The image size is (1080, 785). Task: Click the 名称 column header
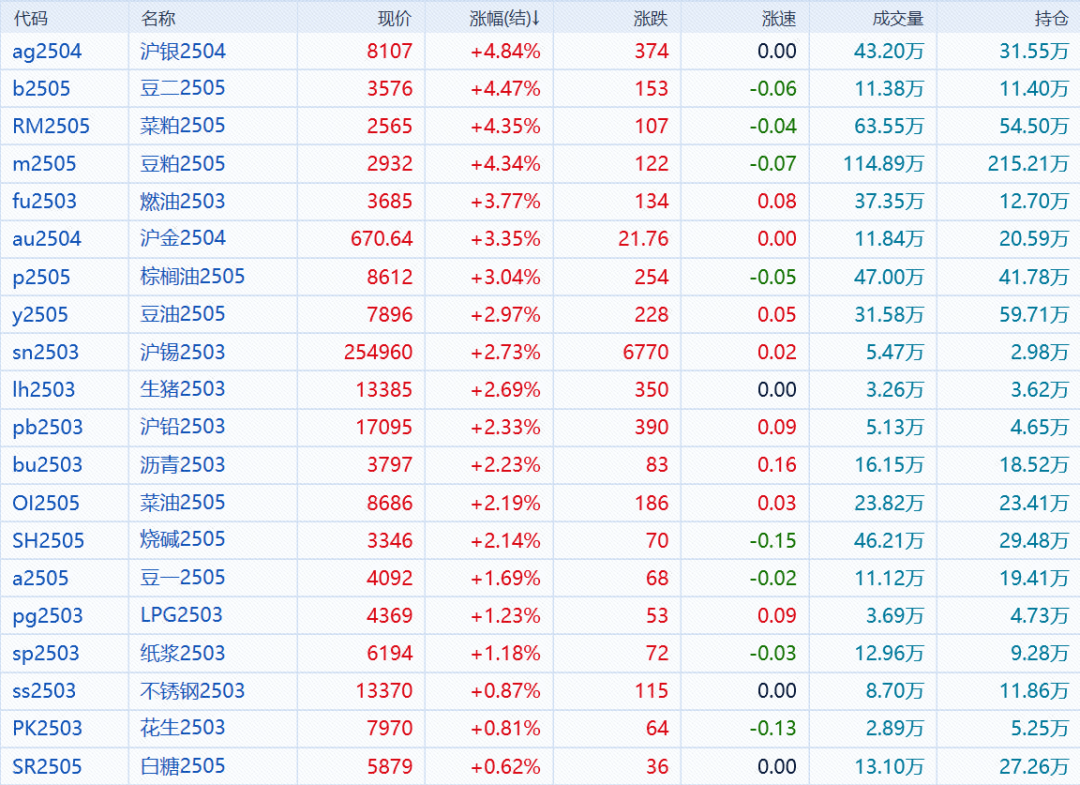click(157, 19)
